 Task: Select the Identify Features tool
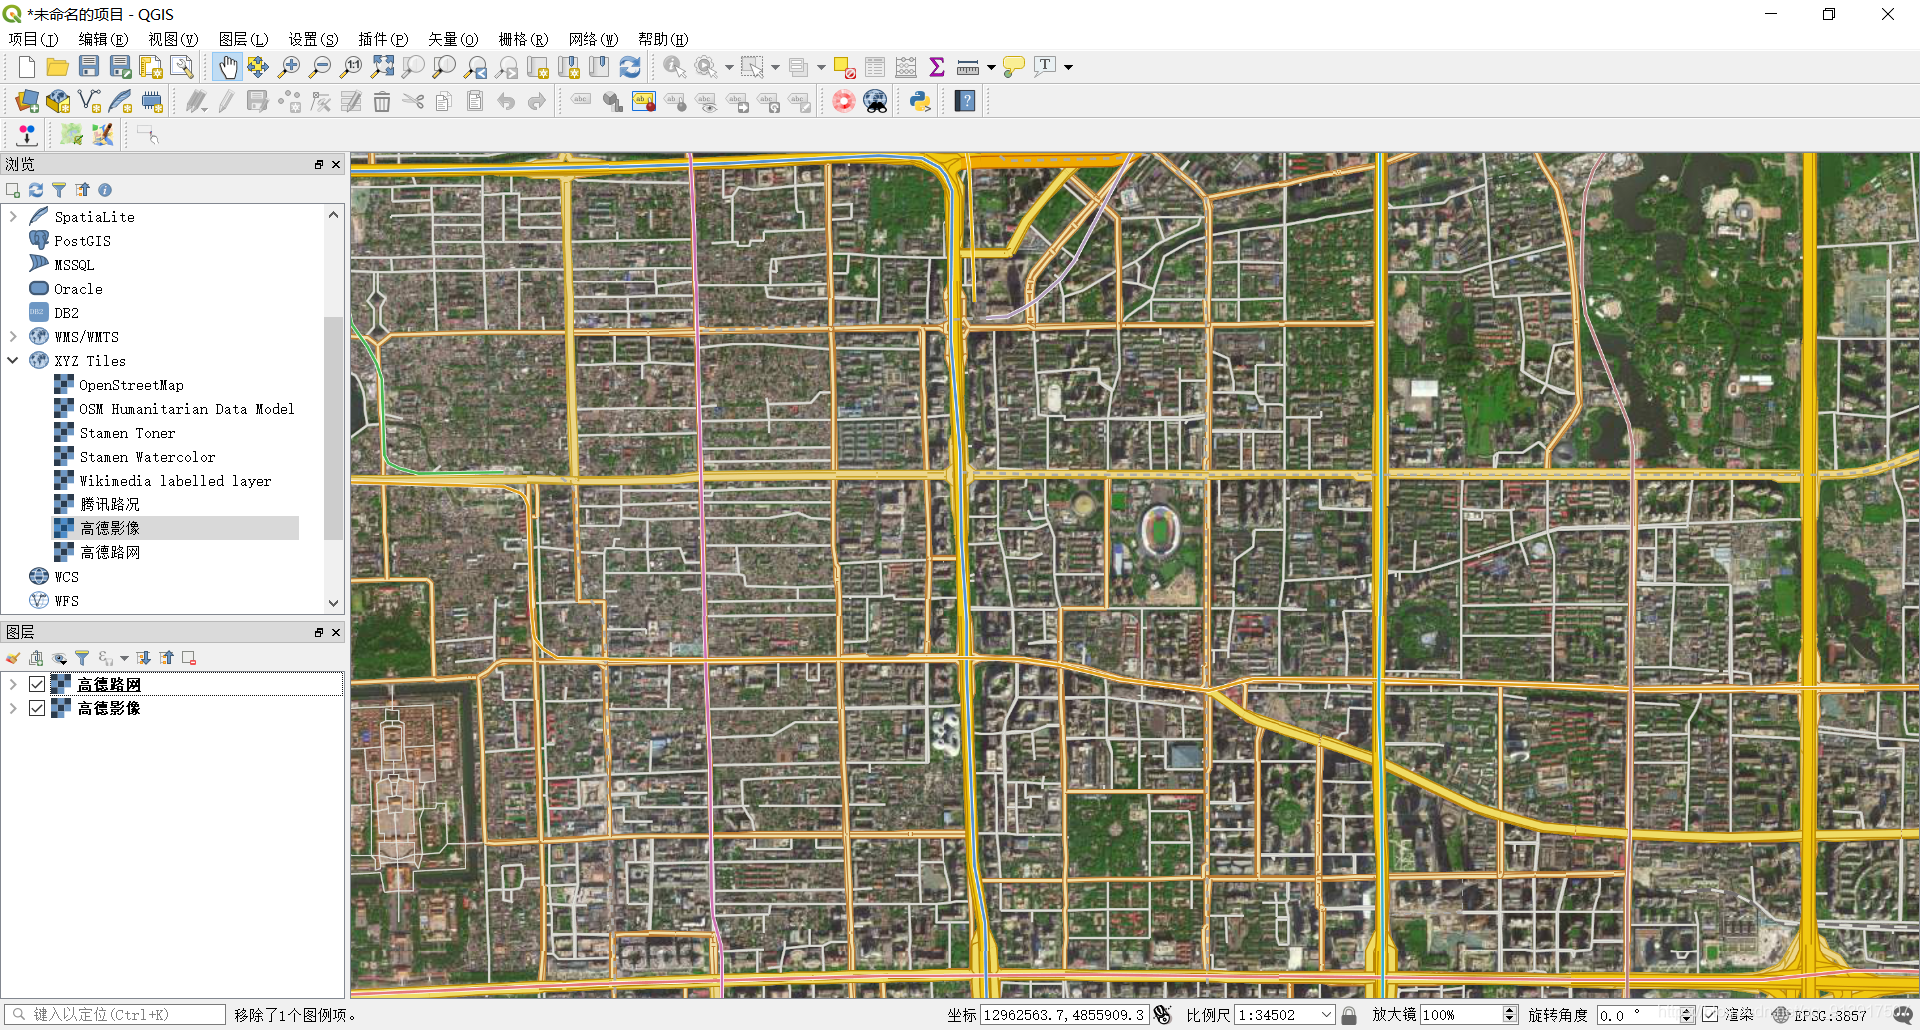675,67
